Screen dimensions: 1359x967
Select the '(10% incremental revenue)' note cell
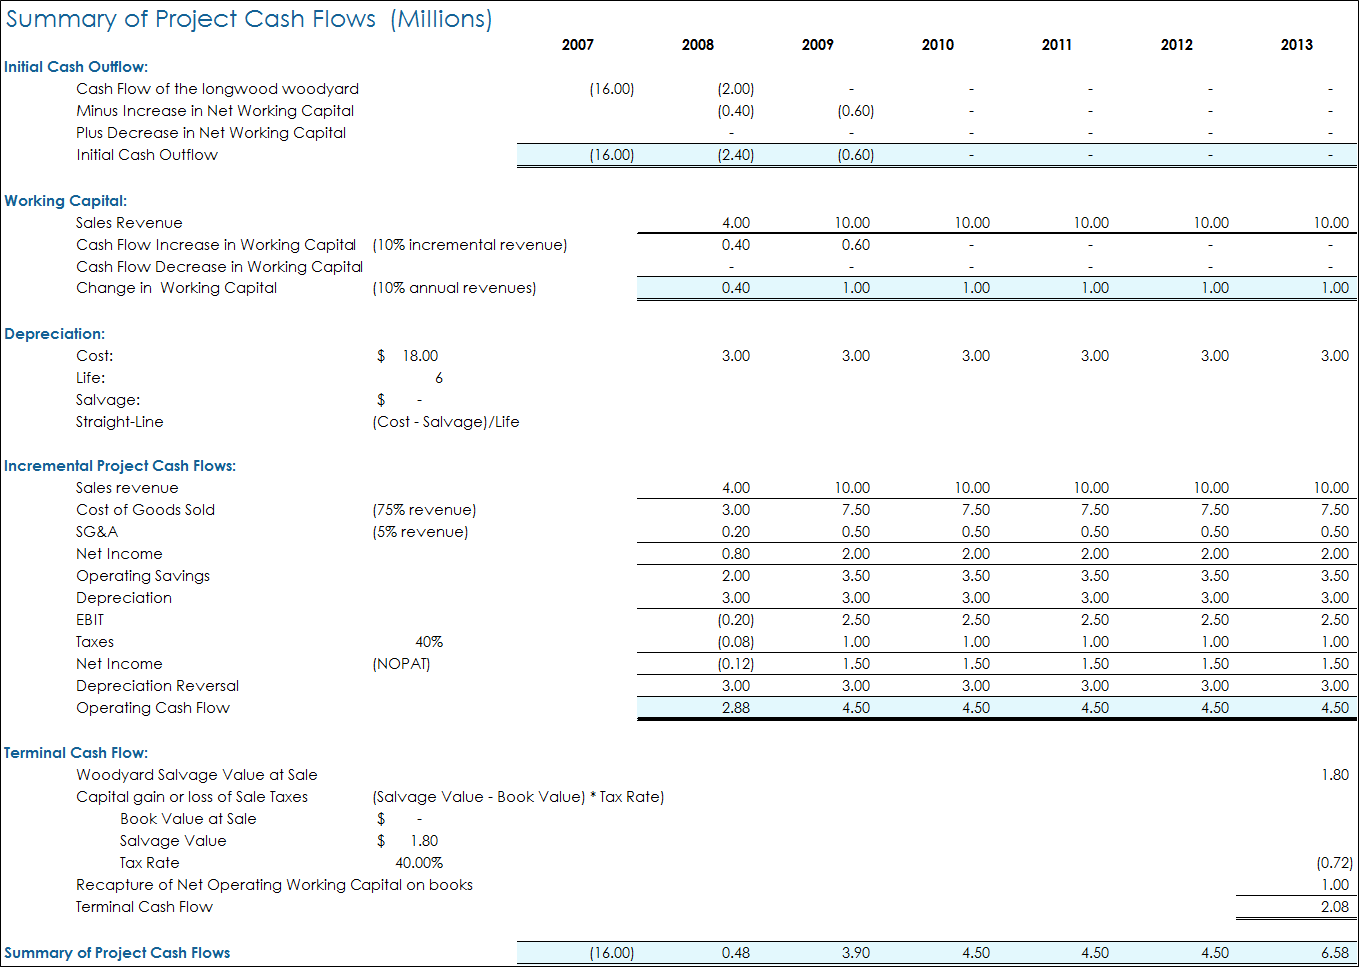[470, 245]
